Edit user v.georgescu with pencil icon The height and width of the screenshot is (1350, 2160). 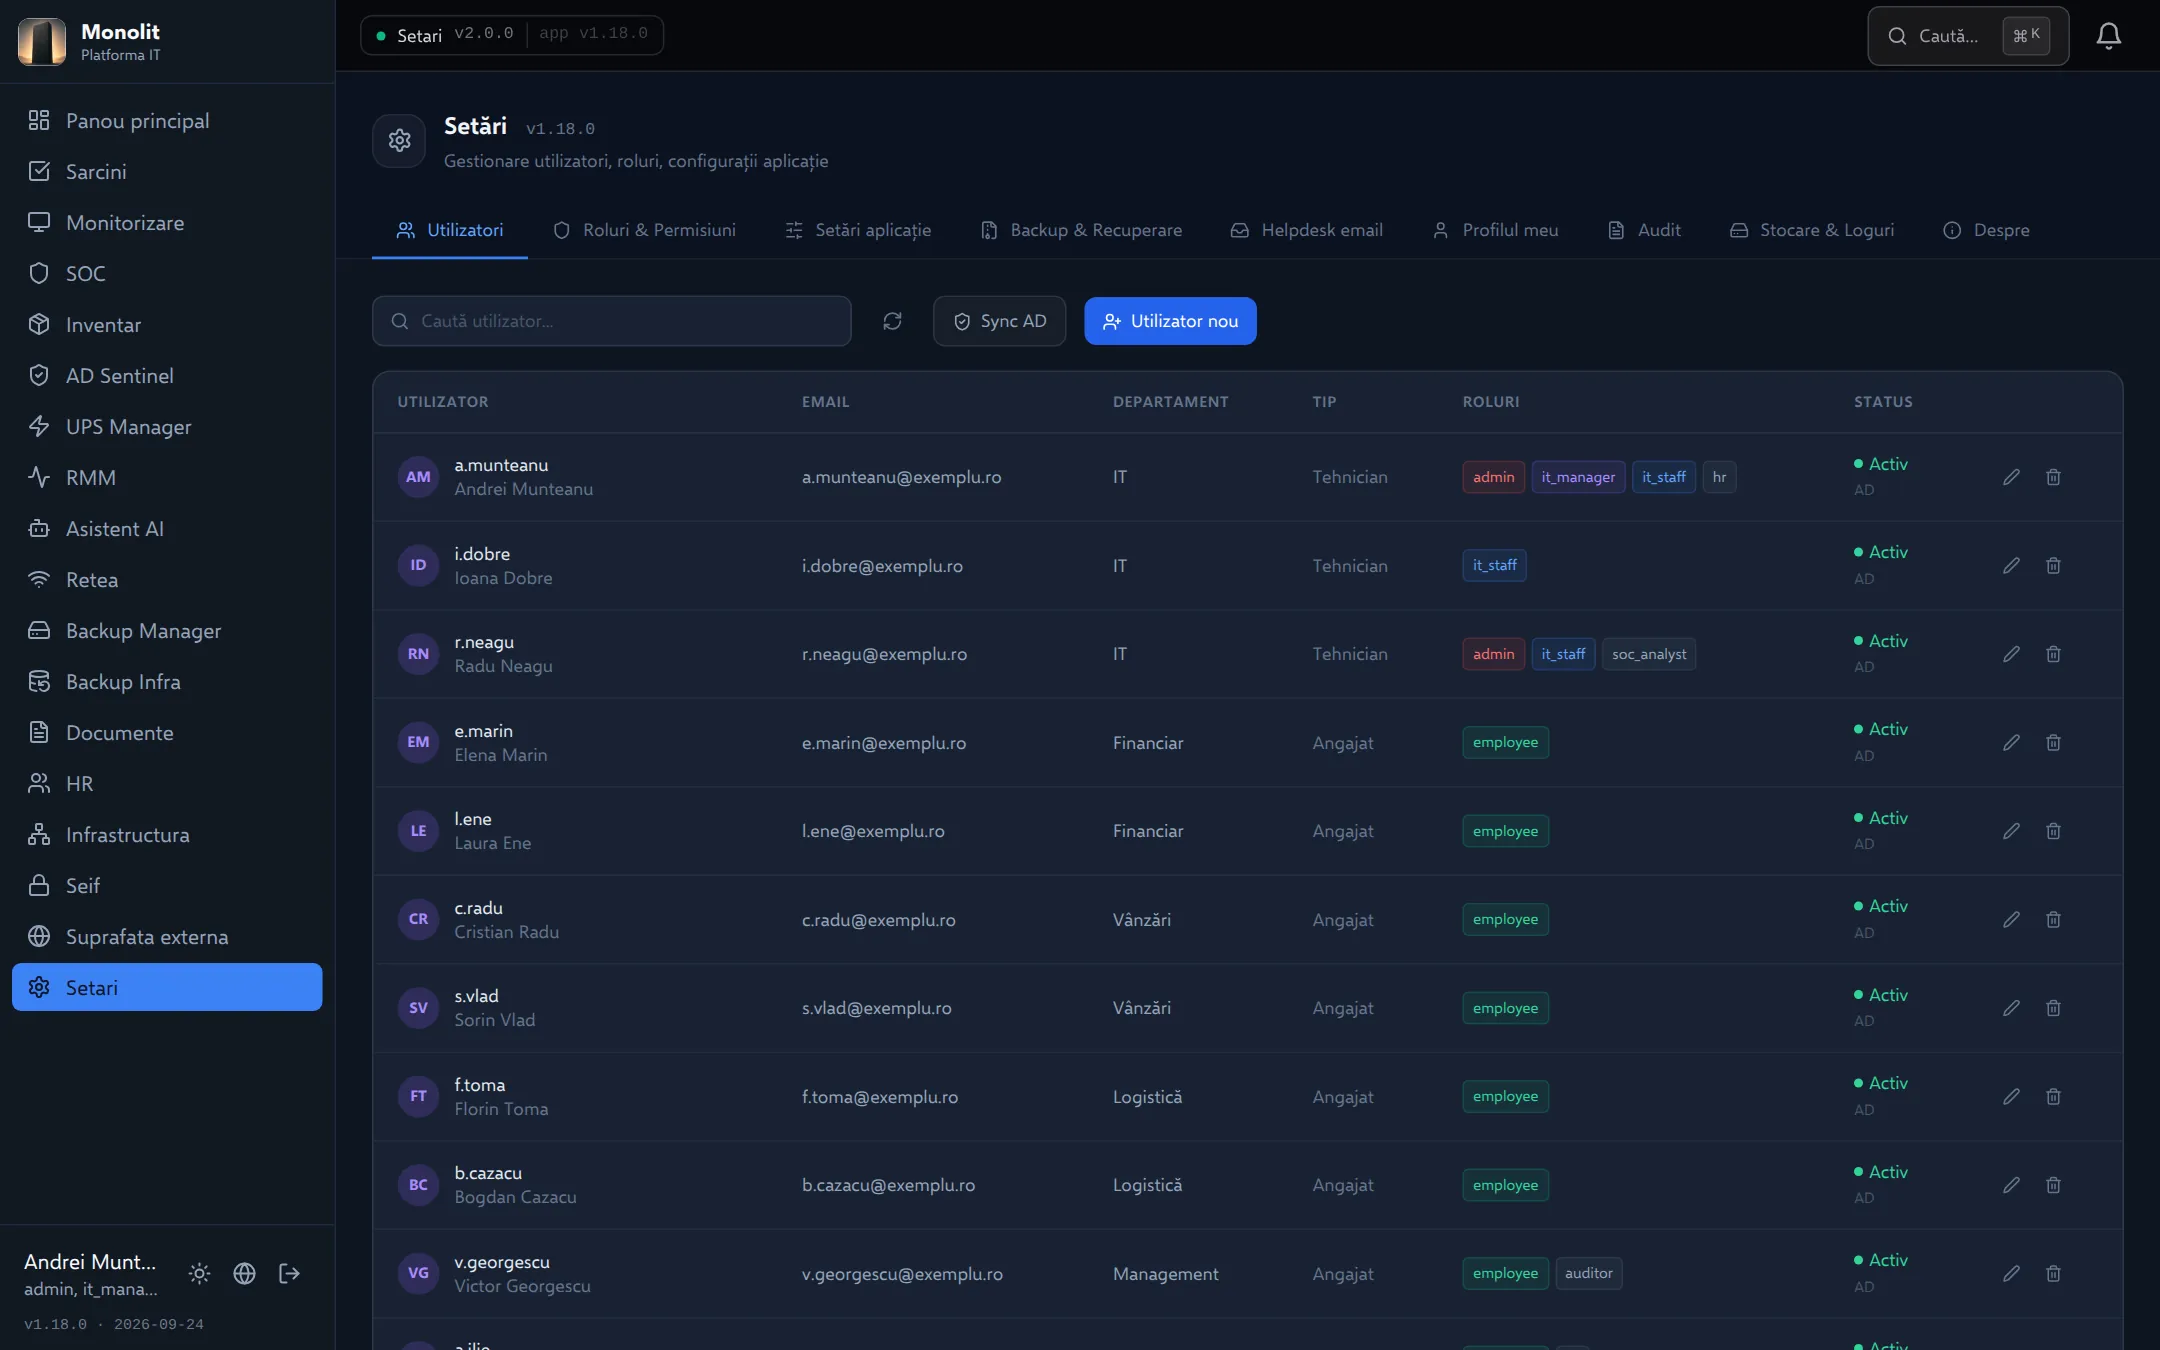[x=2011, y=1273]
